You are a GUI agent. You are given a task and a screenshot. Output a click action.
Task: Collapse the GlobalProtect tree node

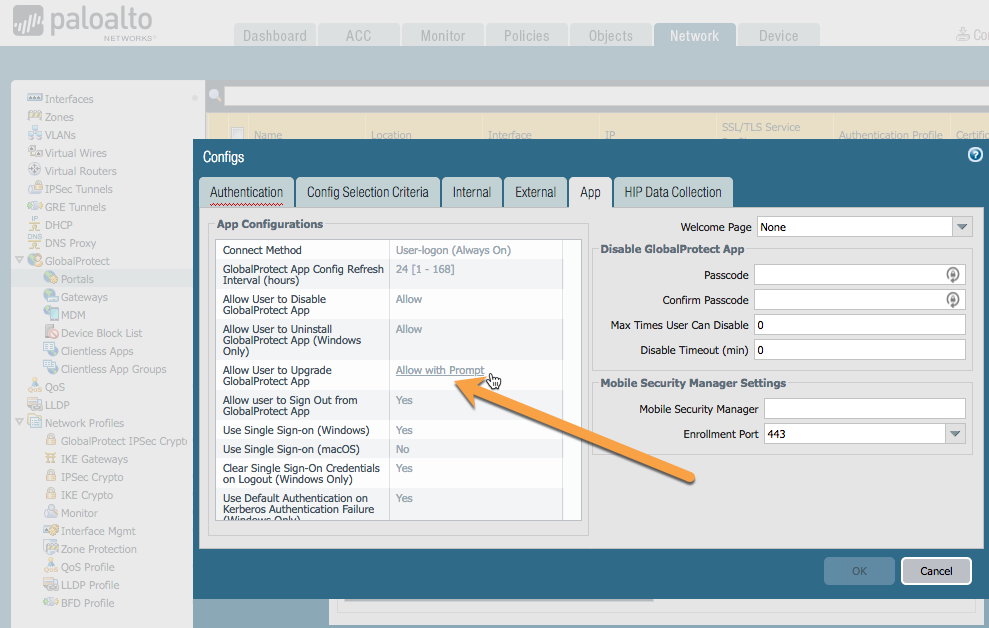pyautogui.click(x=20, y=259)
